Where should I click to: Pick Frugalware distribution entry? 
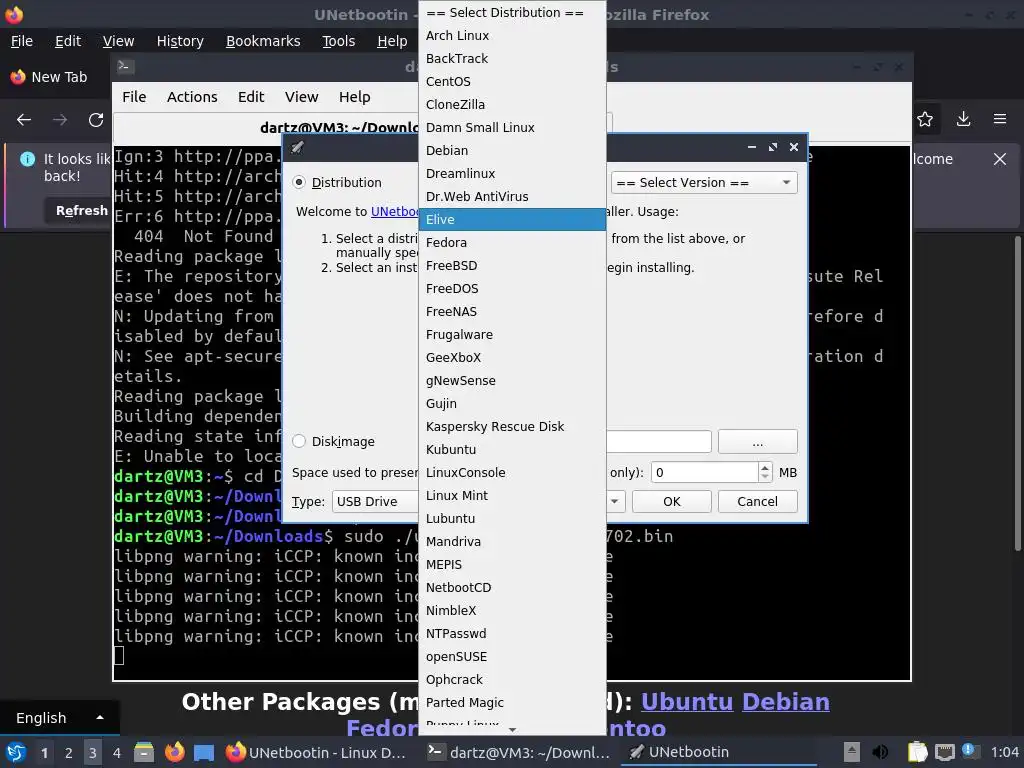pos(512,334)
